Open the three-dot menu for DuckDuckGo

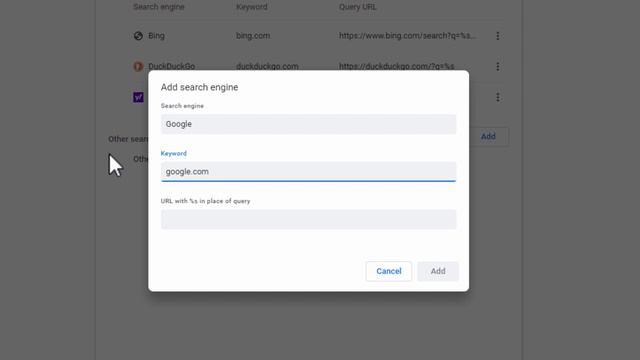point(498,67)
